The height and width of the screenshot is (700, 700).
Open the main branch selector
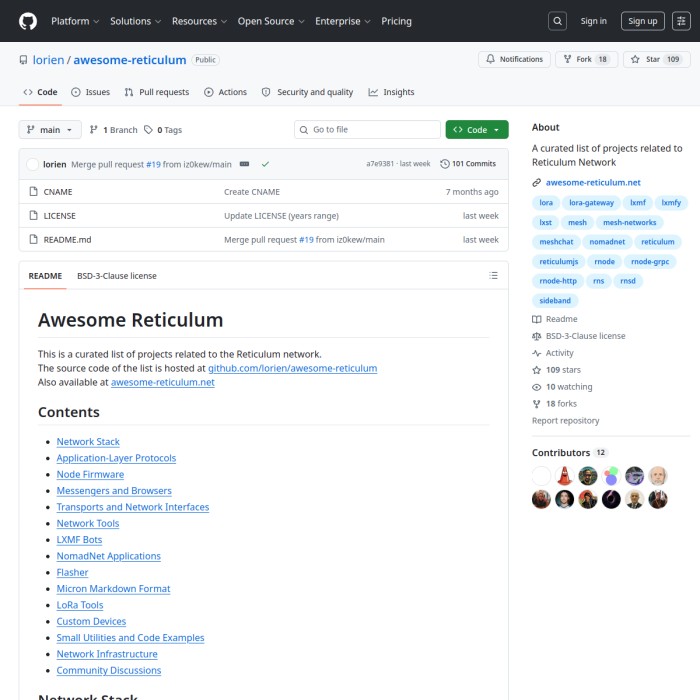(x=50, y=130)
